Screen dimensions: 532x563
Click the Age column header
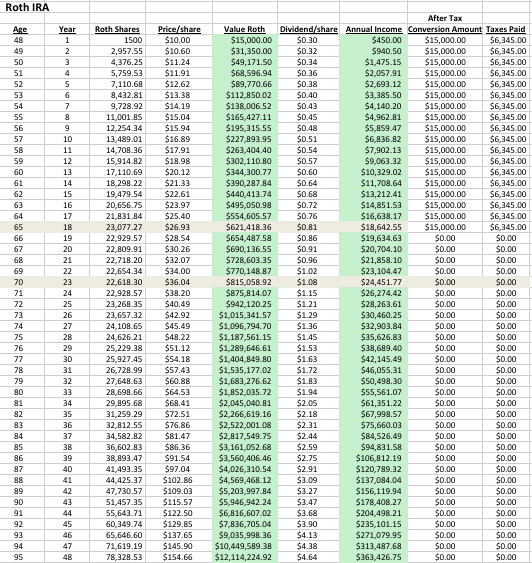[20, 29]
